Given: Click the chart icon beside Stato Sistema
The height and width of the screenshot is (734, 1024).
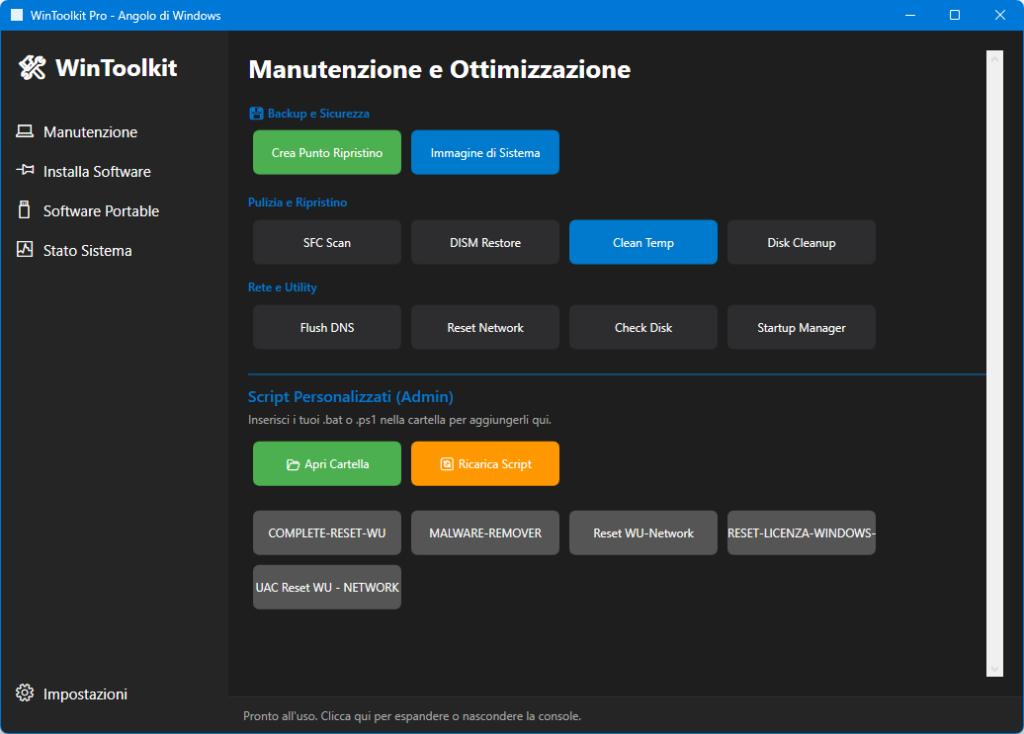Looking at the screenshot, I should coord(25,249).
